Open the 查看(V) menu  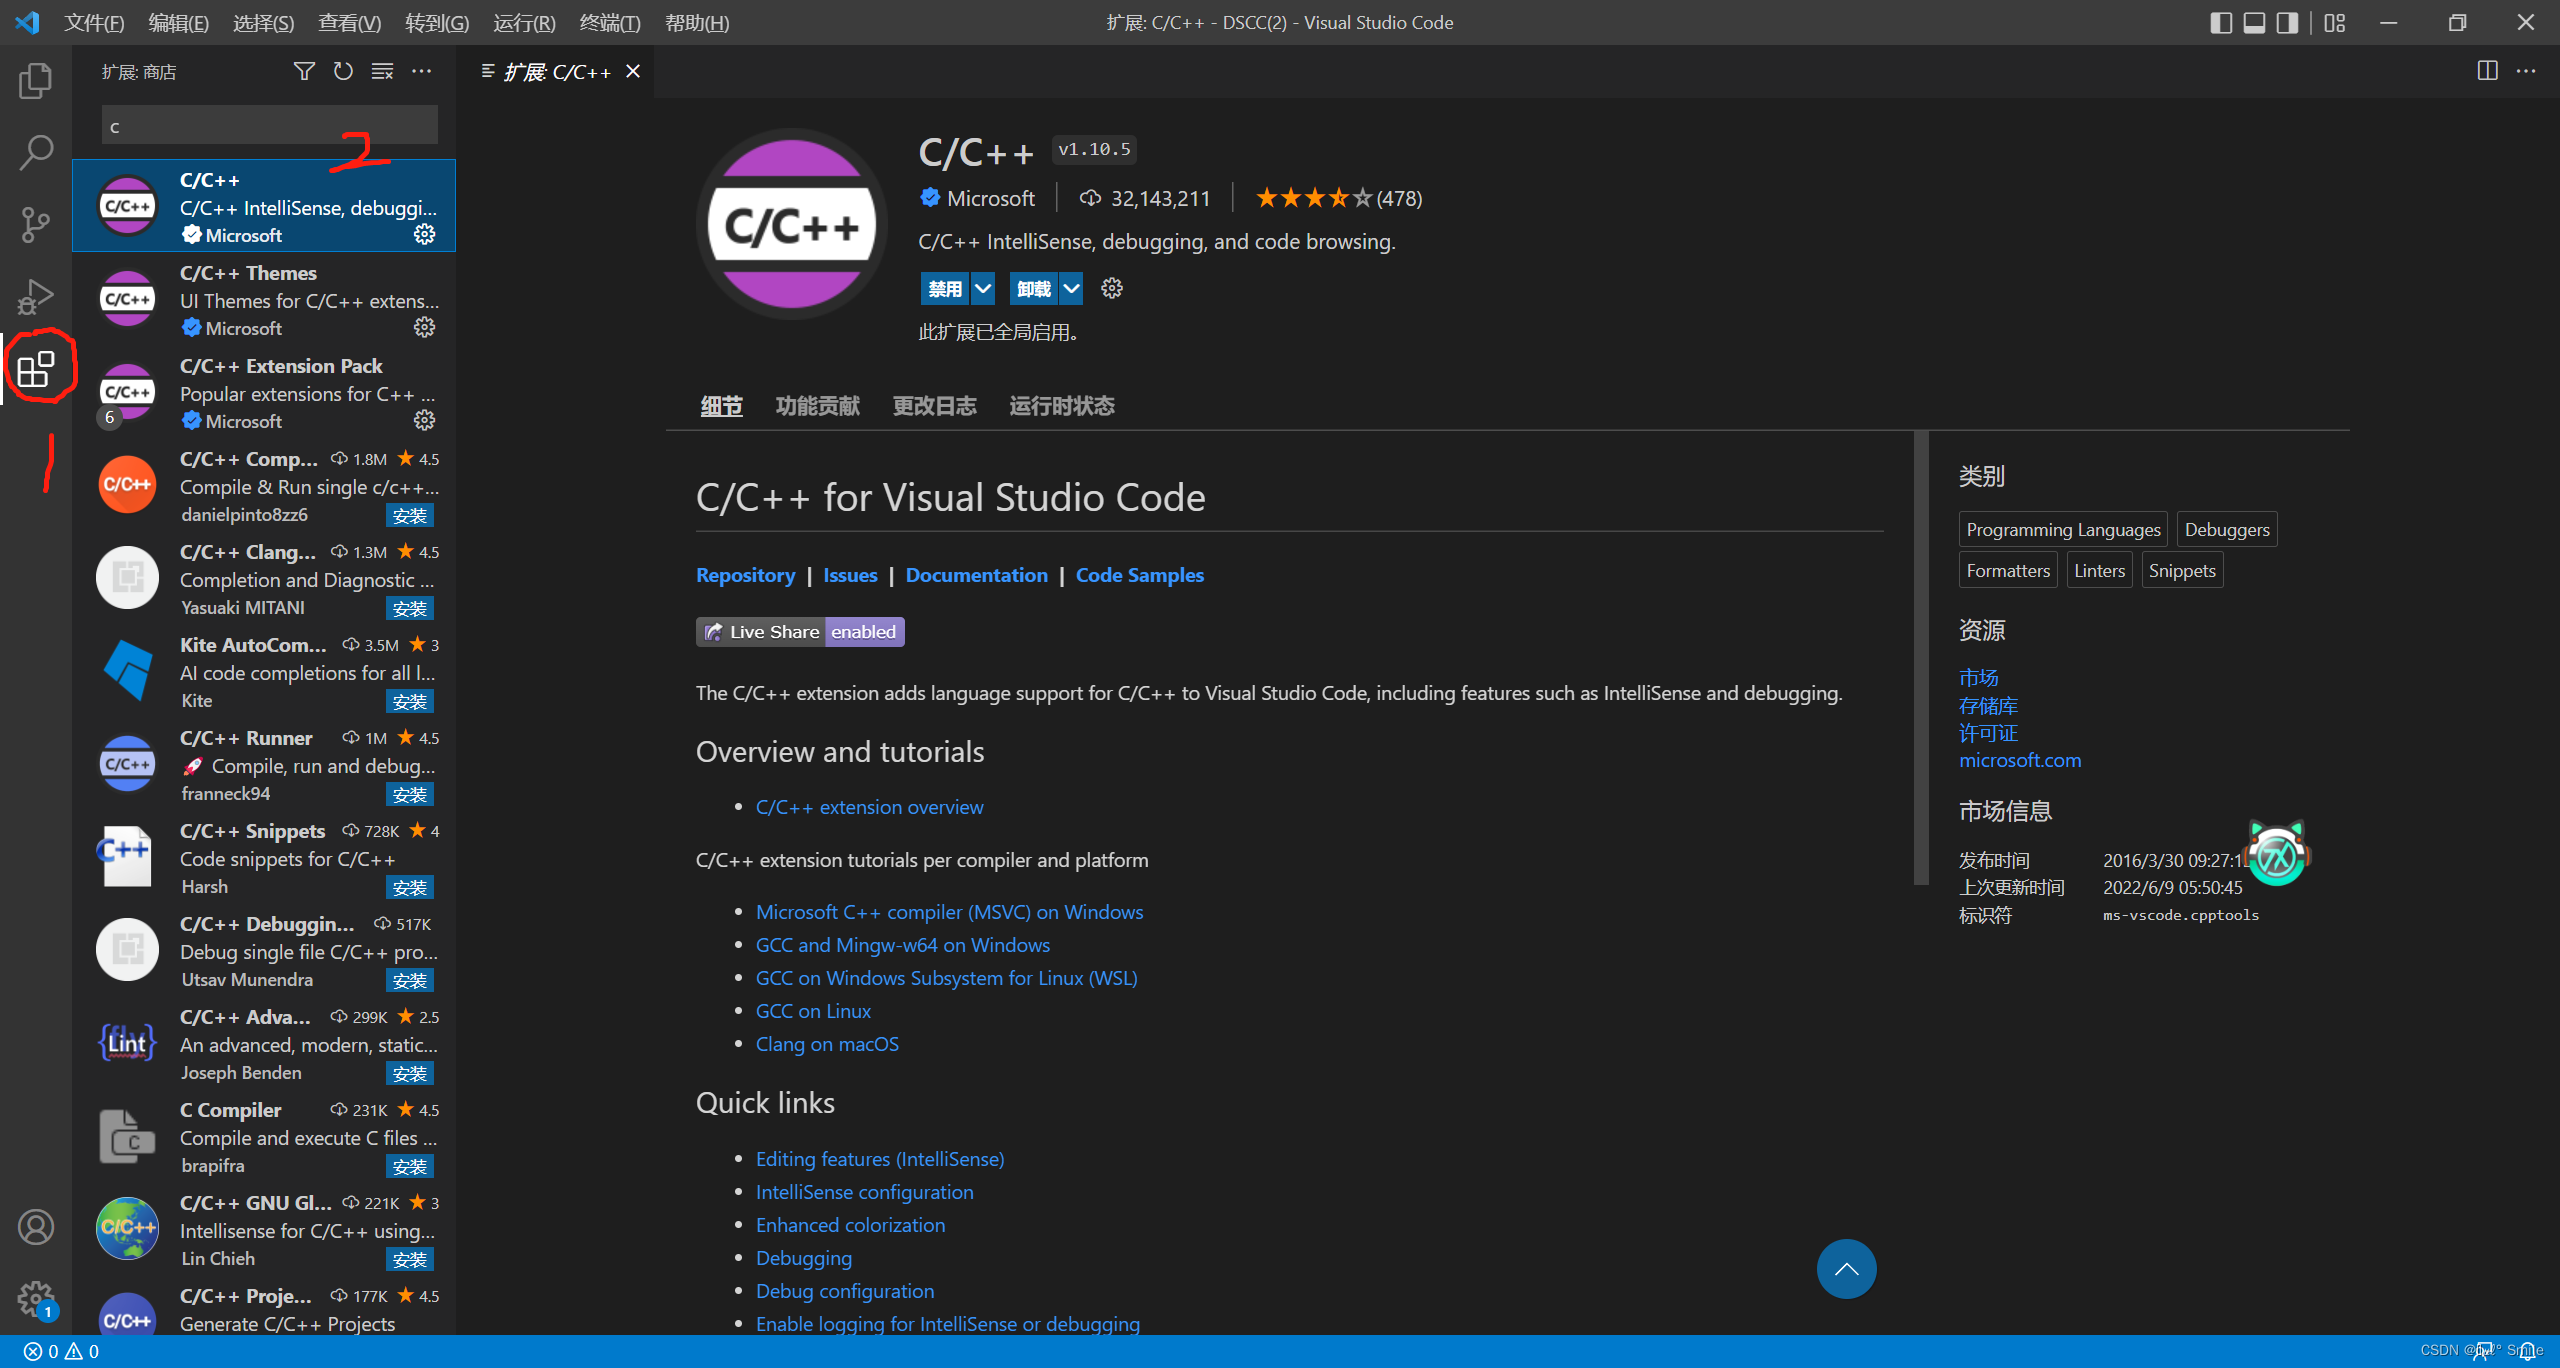point(349,23)
